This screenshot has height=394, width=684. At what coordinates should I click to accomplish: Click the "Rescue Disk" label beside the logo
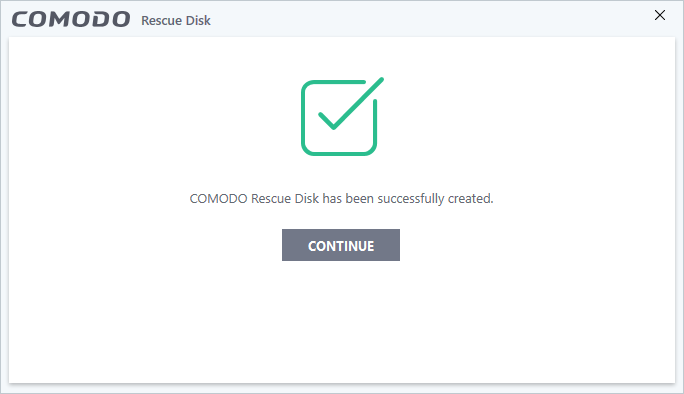176,21
